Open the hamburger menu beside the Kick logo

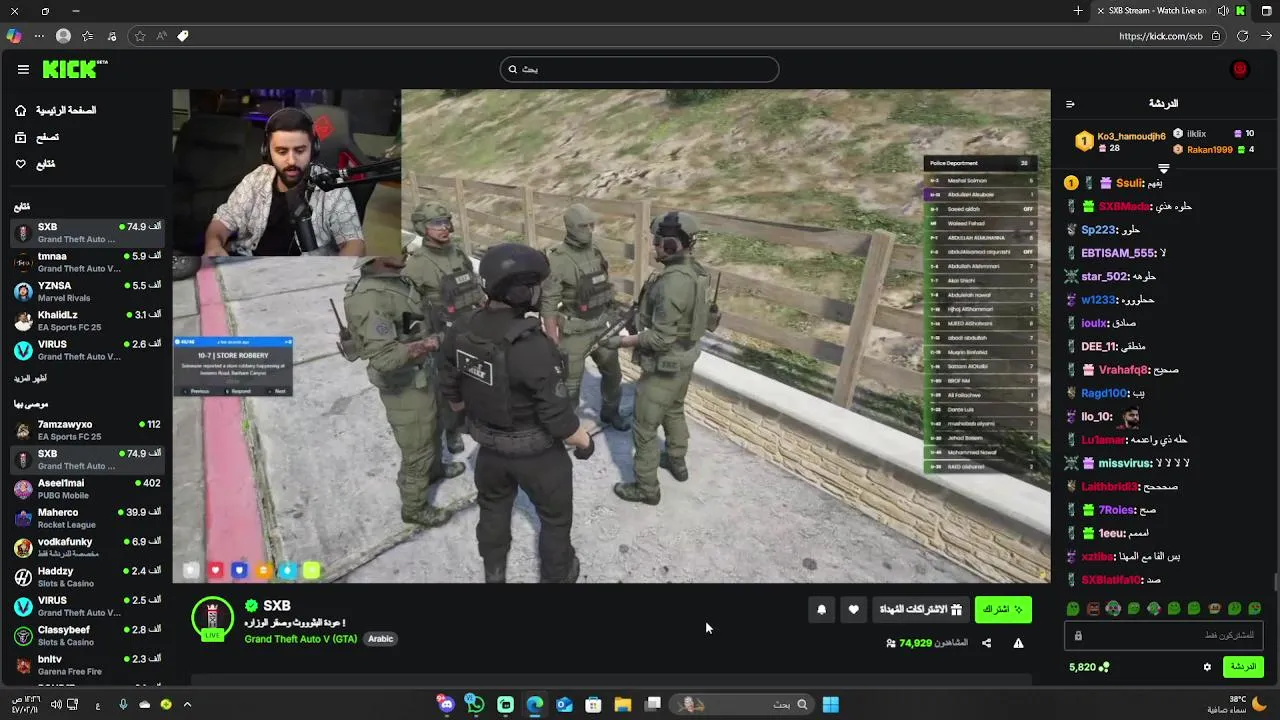click(23, 69)
